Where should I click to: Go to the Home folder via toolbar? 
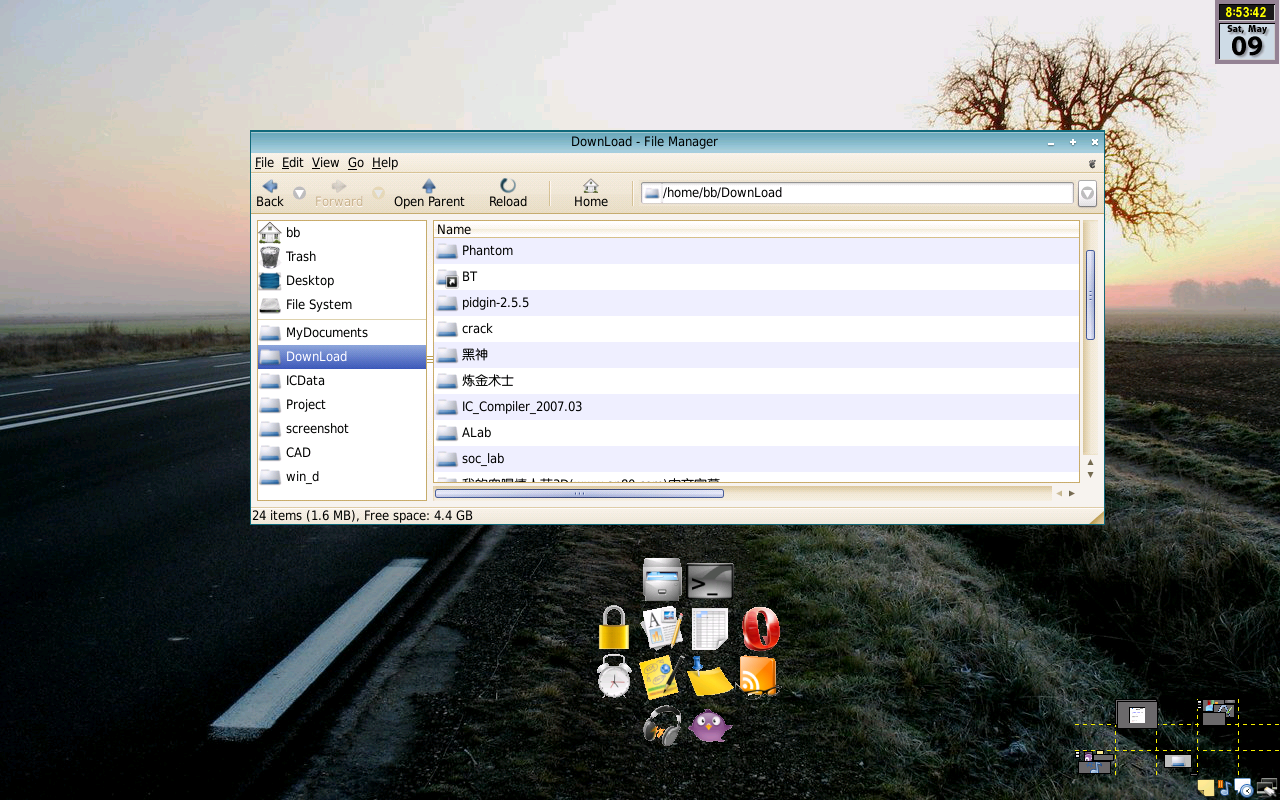click(x=591, y=193)
